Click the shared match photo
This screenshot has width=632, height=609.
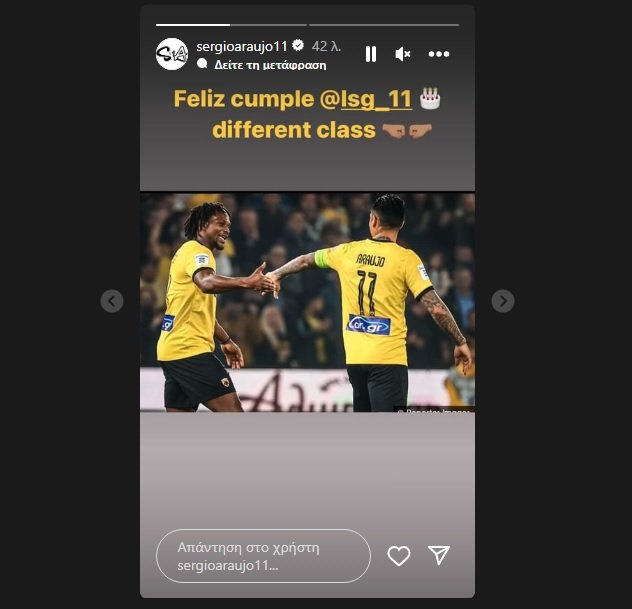307,302
